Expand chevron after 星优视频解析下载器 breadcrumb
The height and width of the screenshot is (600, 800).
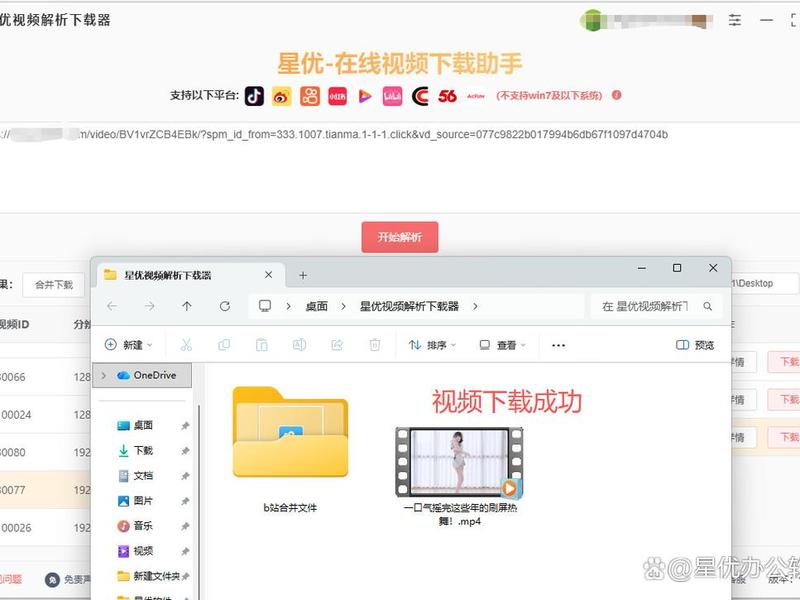point(475,306)
